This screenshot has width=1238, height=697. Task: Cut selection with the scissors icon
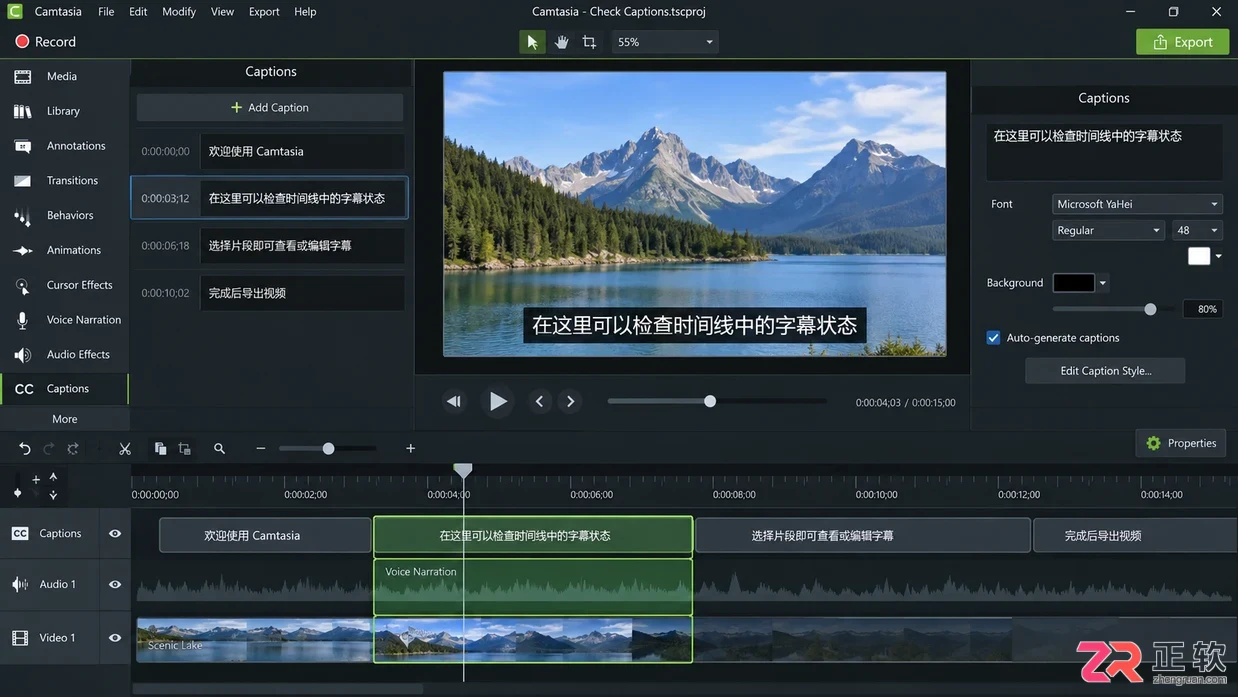tap(125, 449)
